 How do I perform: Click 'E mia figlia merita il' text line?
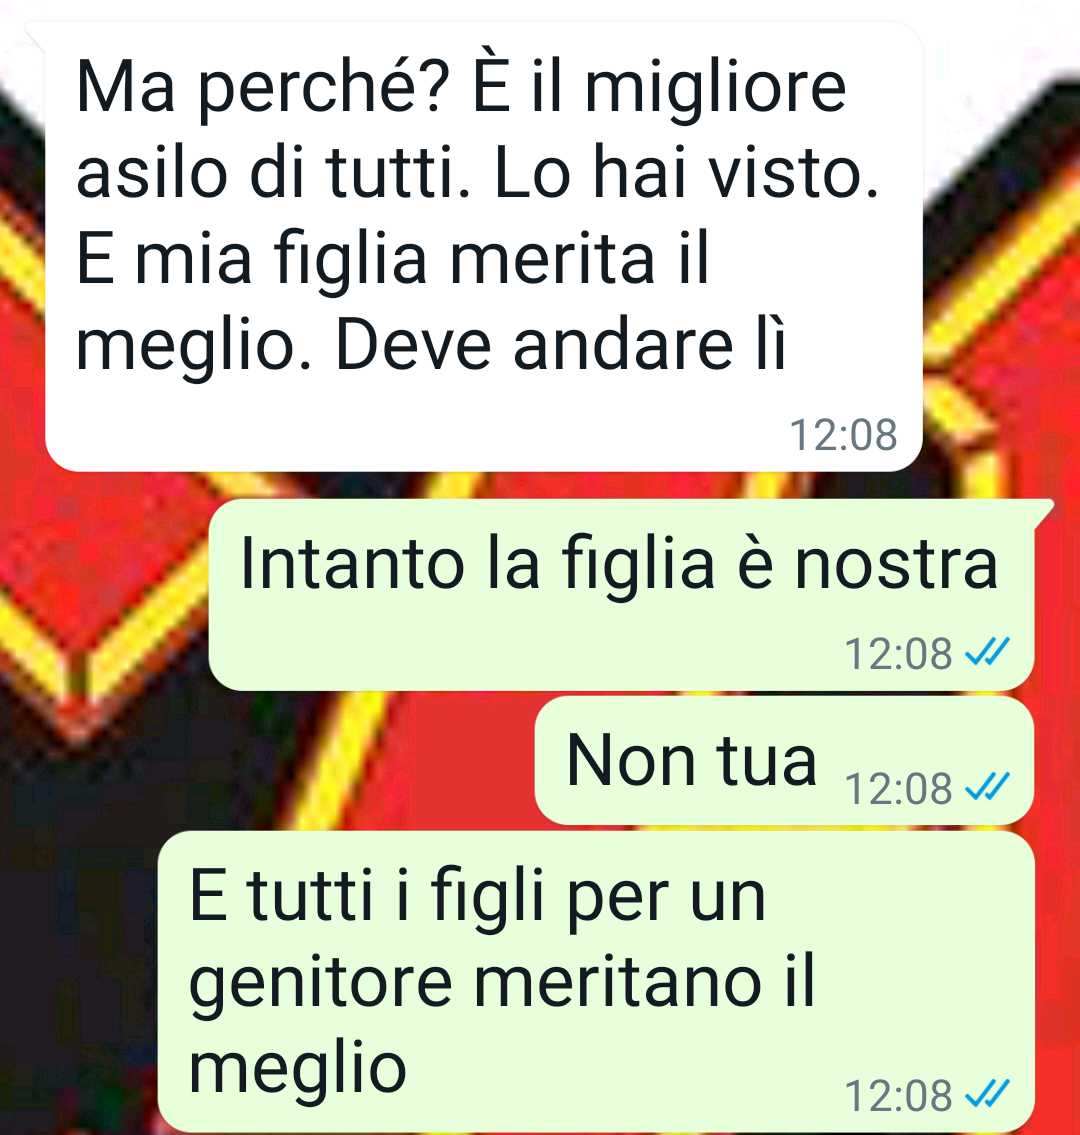[x=393, y=259]
